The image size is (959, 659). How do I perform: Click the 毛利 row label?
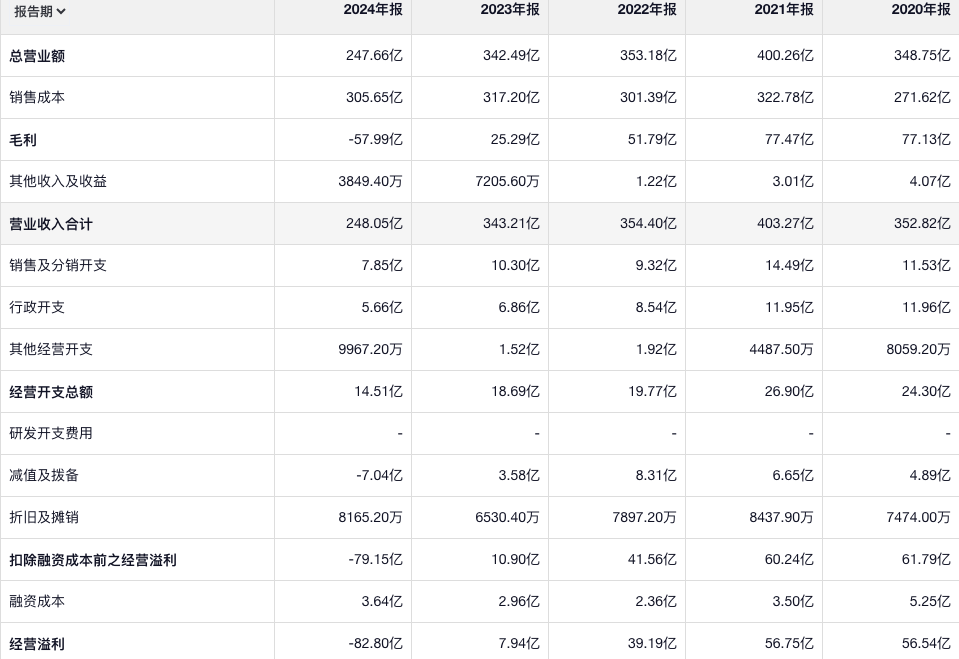pos(23,140)
